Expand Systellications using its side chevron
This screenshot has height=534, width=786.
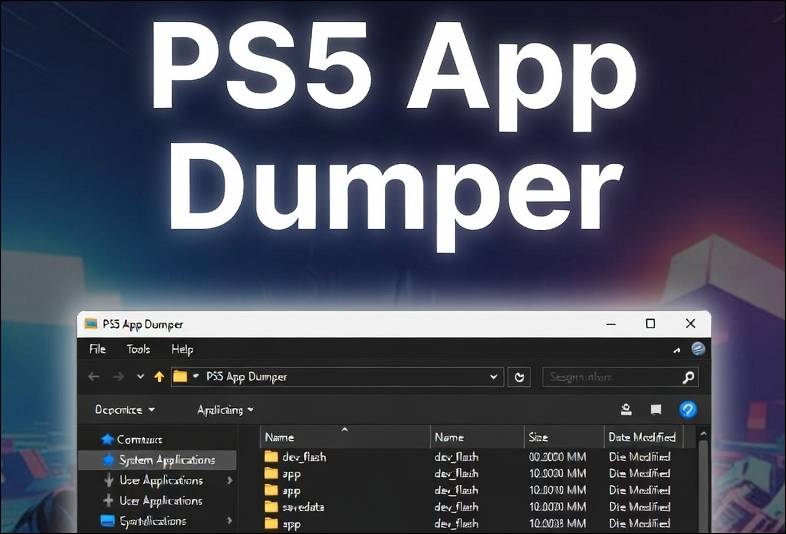pyautogui.click(x=230, y=520)
